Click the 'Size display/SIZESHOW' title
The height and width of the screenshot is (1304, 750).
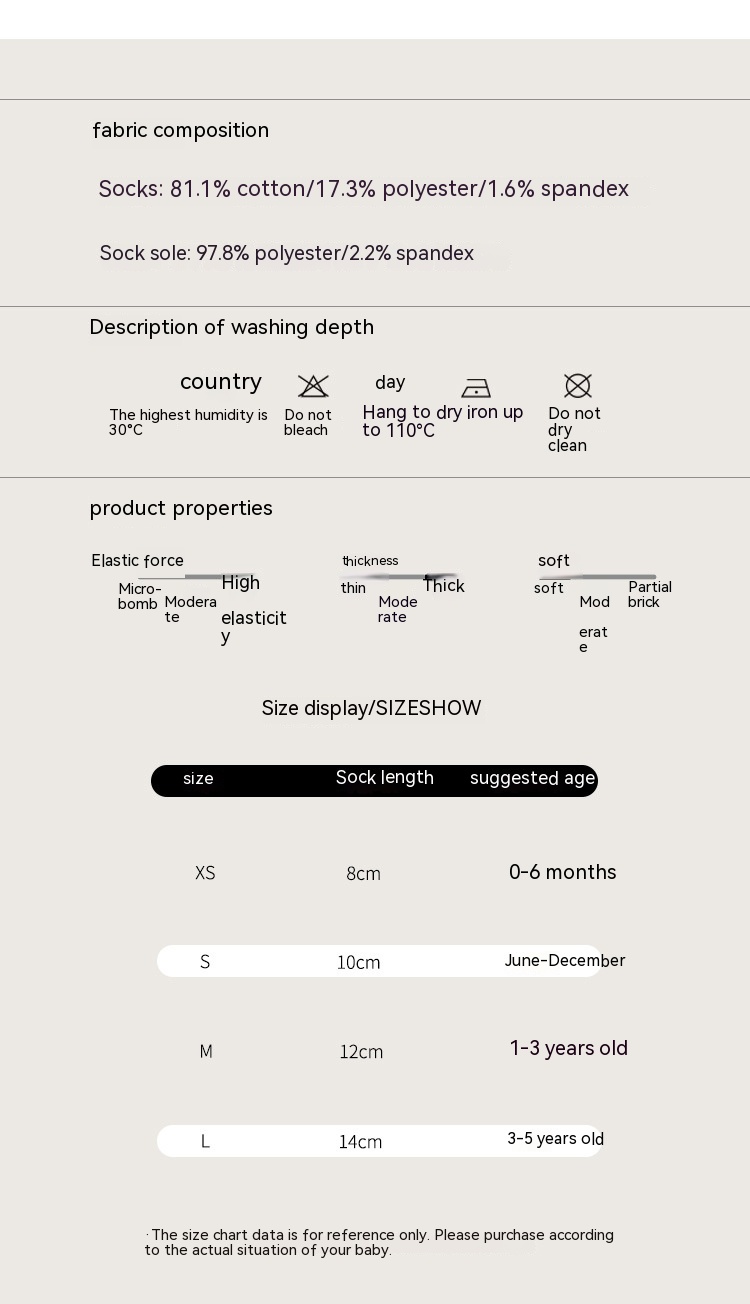point(371,708)
